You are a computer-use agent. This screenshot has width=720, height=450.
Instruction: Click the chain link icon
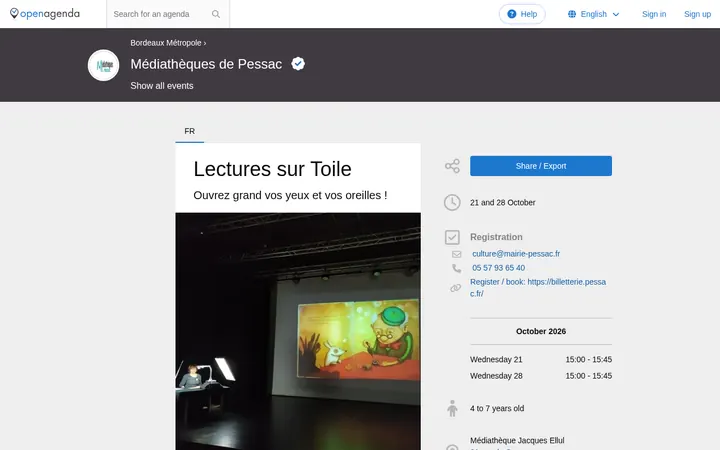pos(456,288)
